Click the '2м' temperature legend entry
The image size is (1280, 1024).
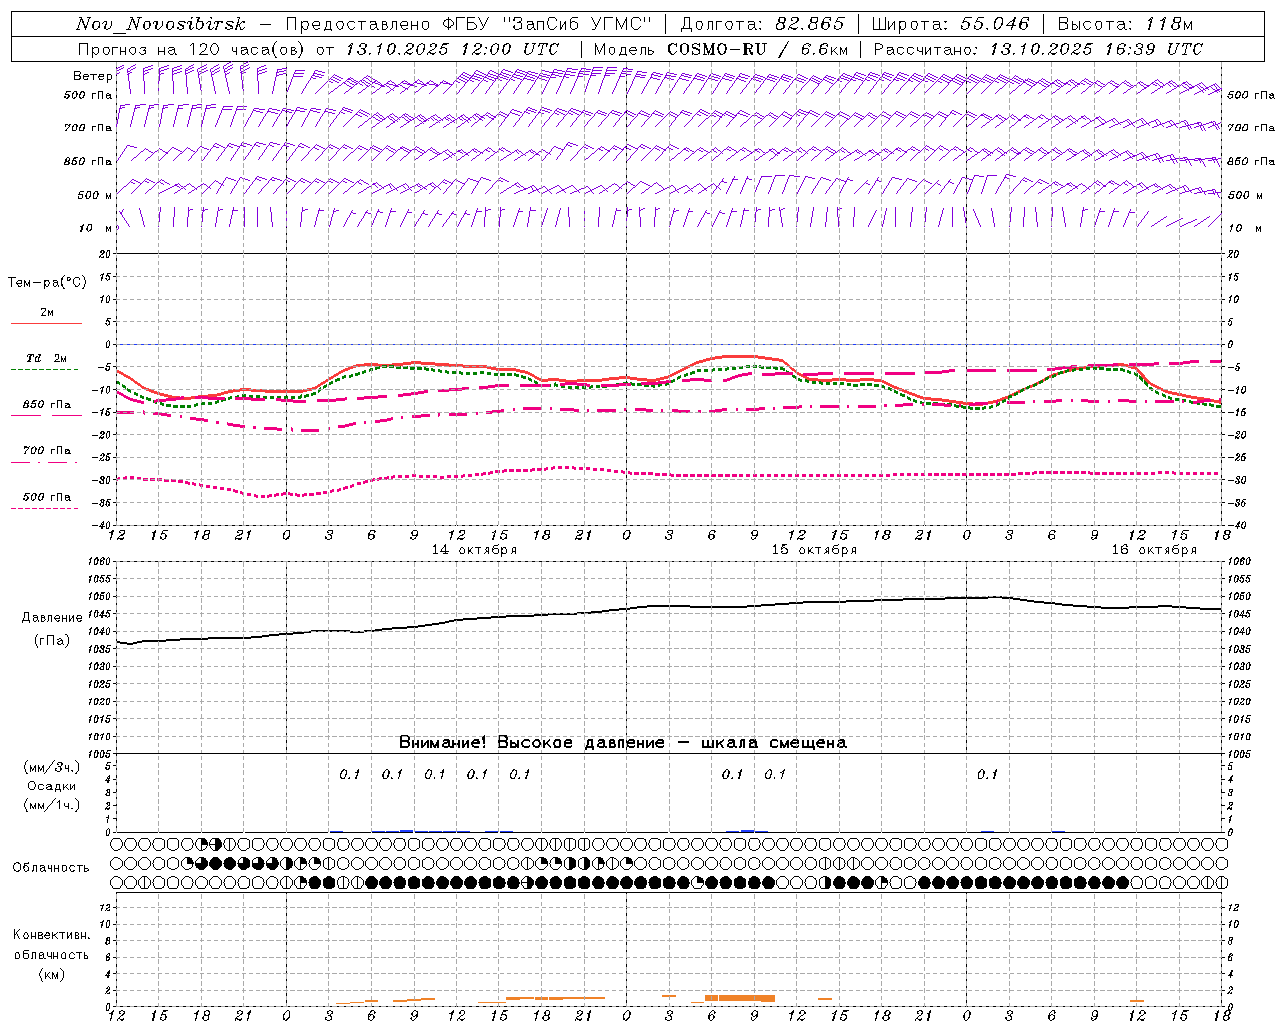coord(47,313)
